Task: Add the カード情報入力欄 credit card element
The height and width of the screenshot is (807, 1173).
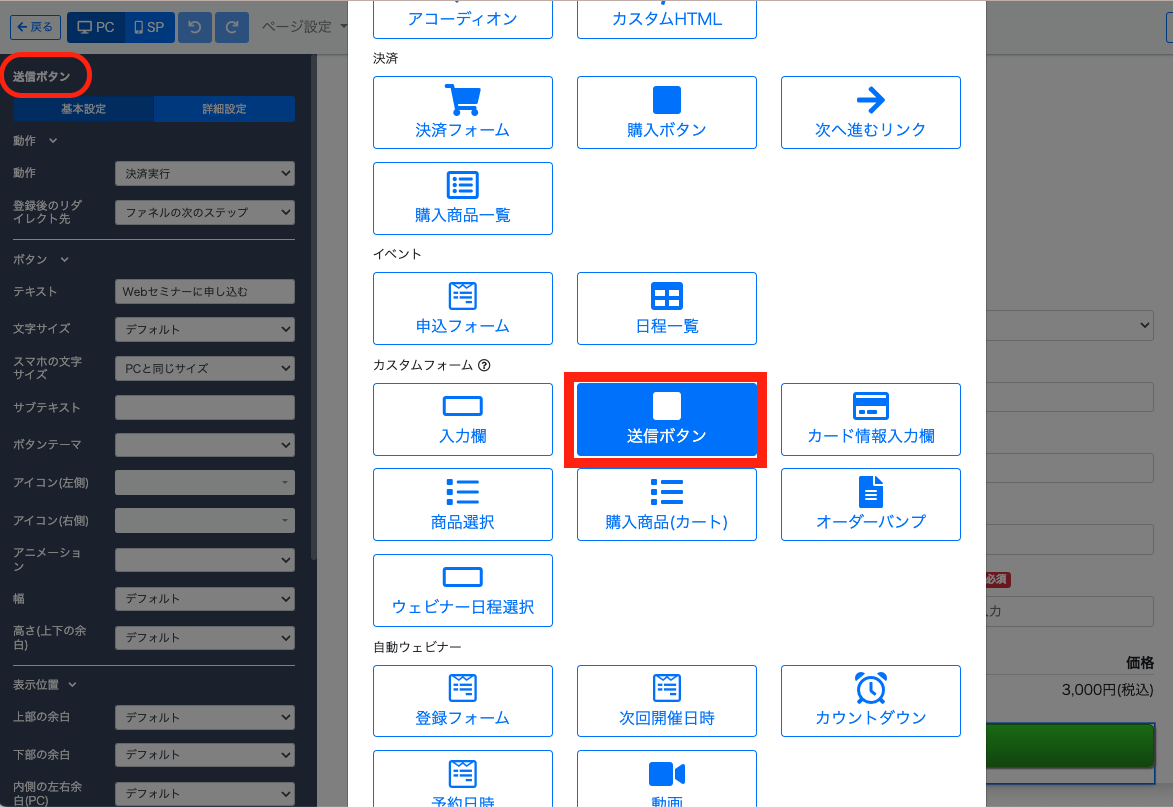Action: pos(870,419)
